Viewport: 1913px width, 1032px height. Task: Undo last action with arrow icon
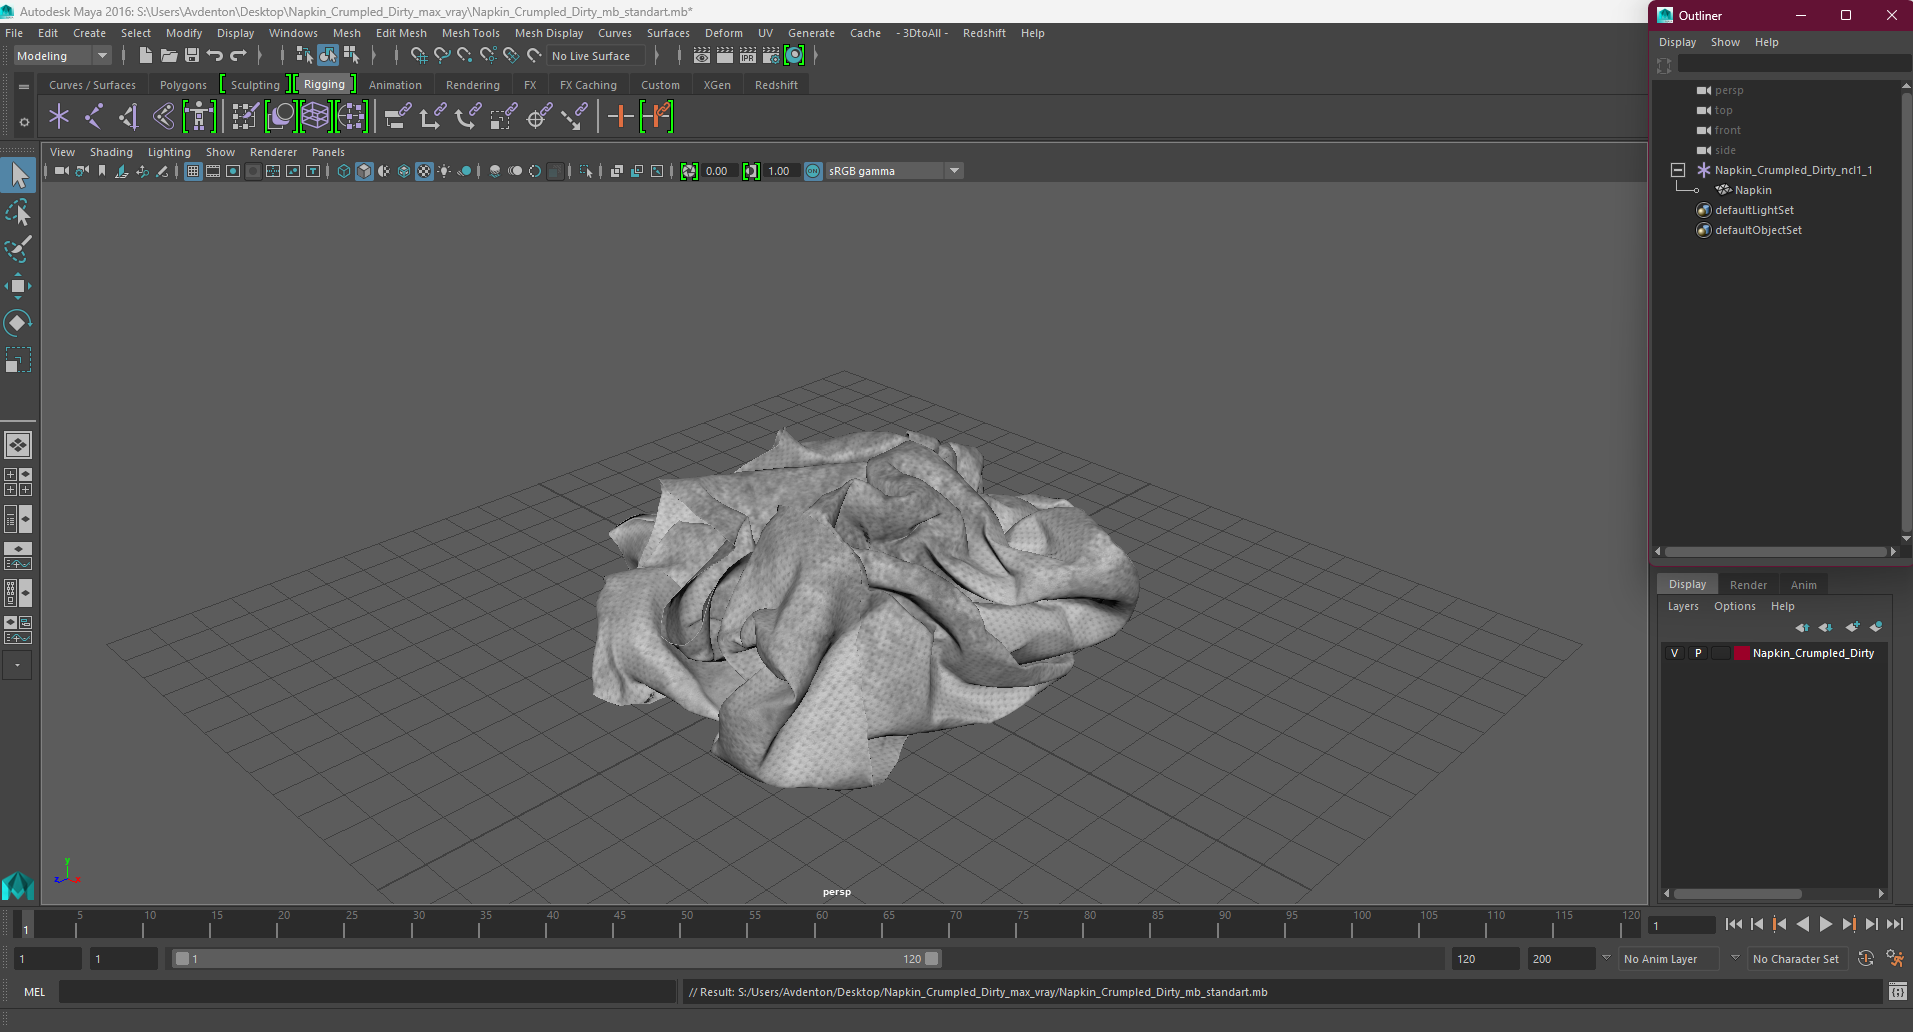[215, 56]
